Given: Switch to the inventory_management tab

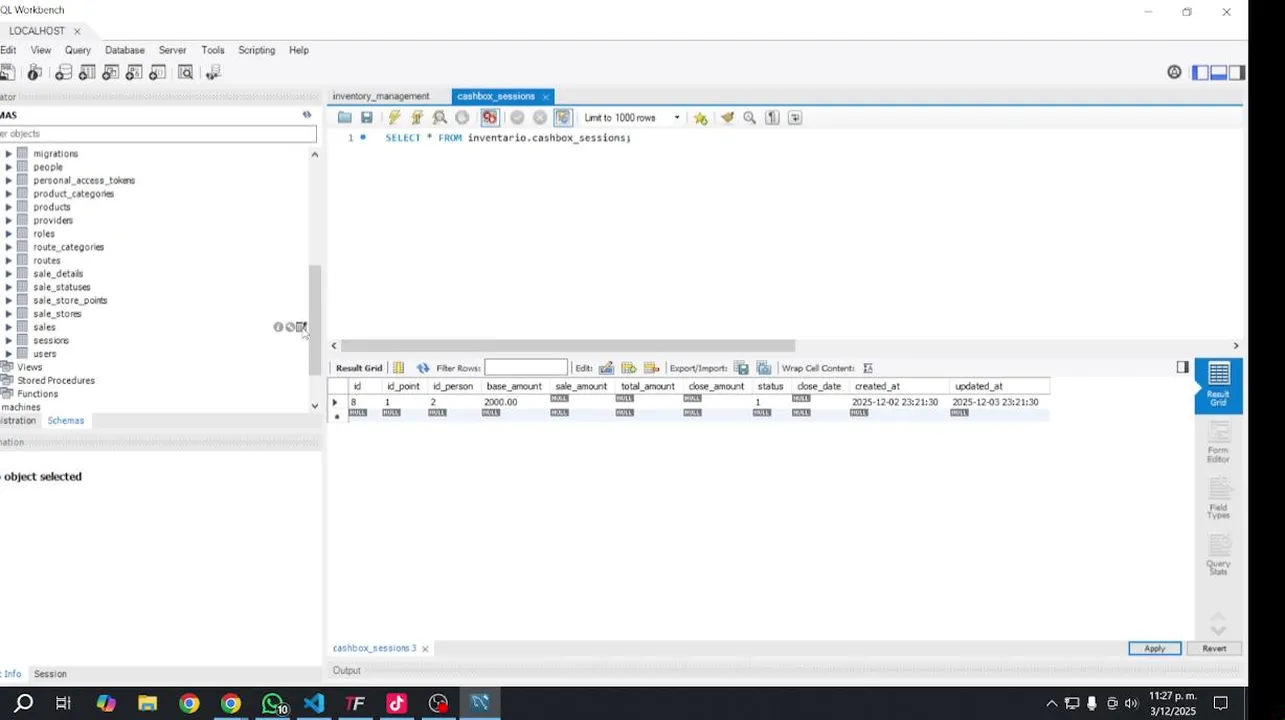Looking at the screenshot, I should (x=381, y=96).
